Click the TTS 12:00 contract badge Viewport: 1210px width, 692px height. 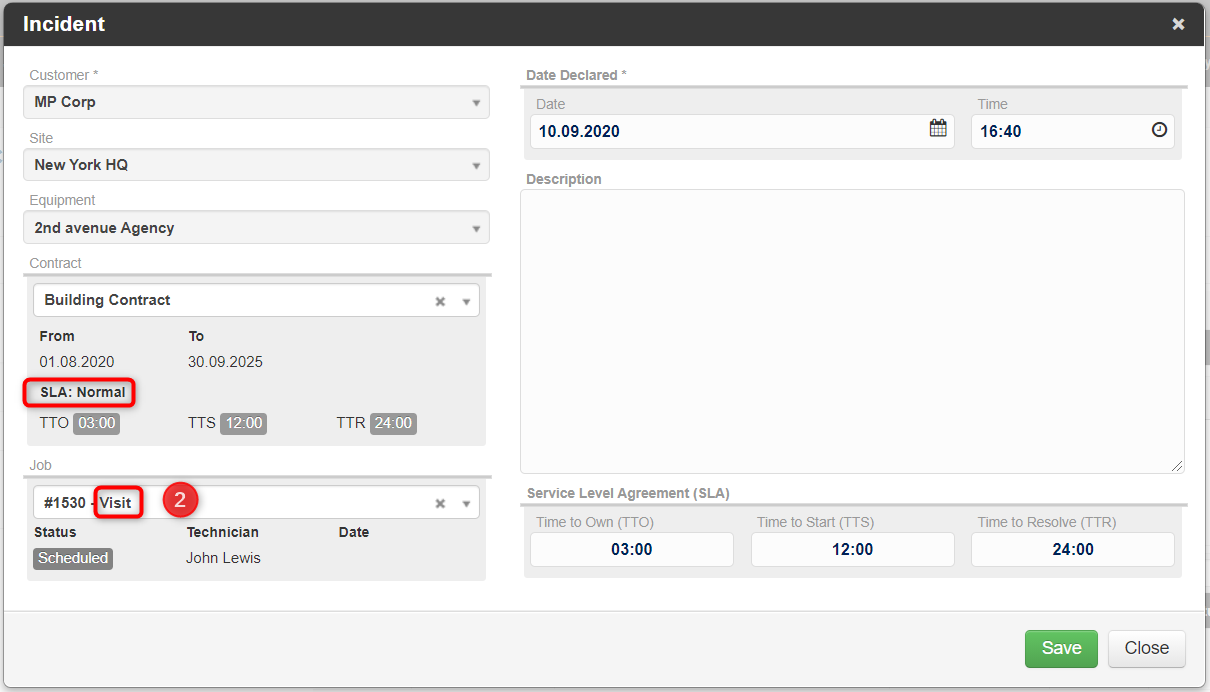click(243, 423)
